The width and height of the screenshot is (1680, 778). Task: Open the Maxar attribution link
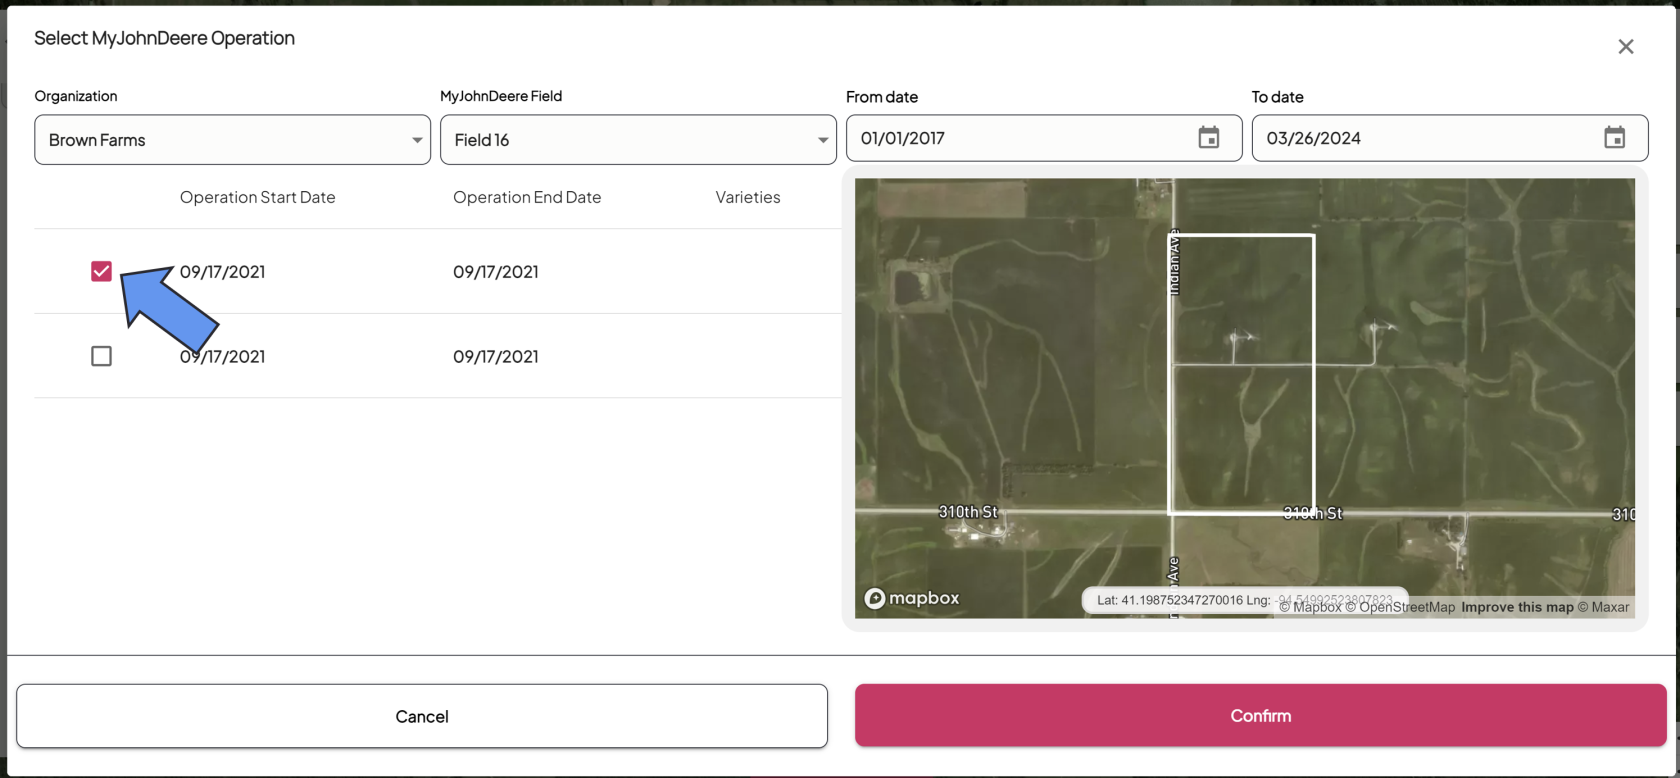pos(1603,607)
